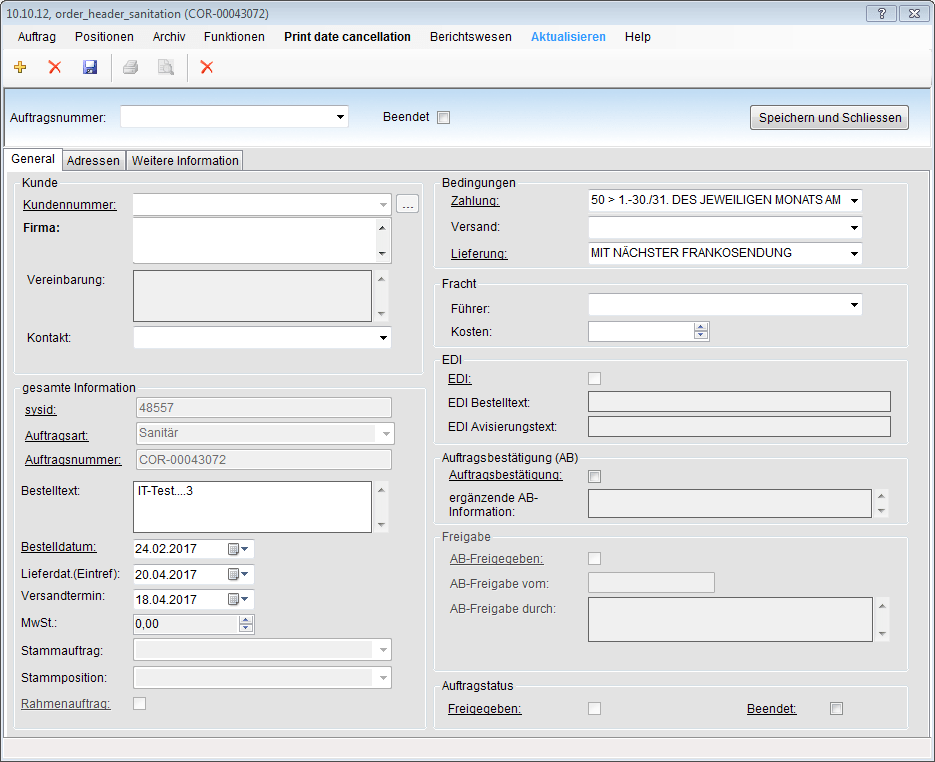Viewport: 935px width, 762px height.
Task: Expand the Auftragsart dropdown
Action: coord(386,433)
